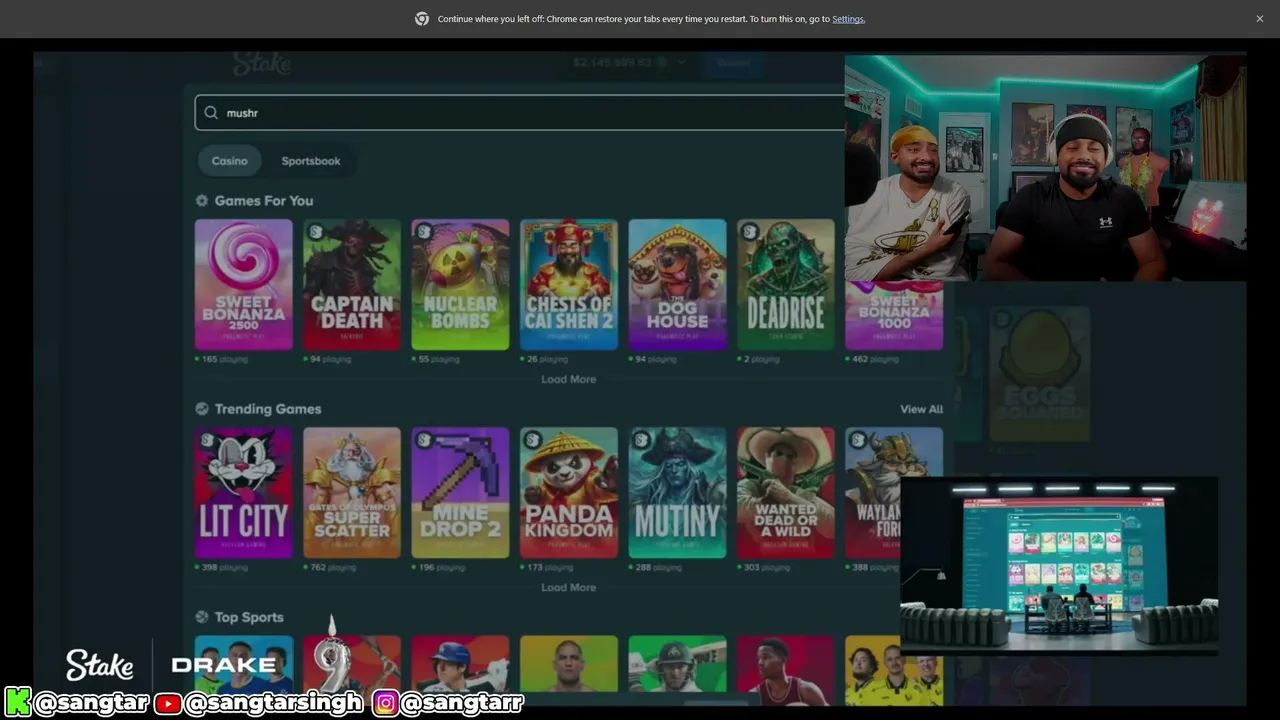Click the Trending Games heading
Viewport: 1280px width, 720px height.
point(268,409)
